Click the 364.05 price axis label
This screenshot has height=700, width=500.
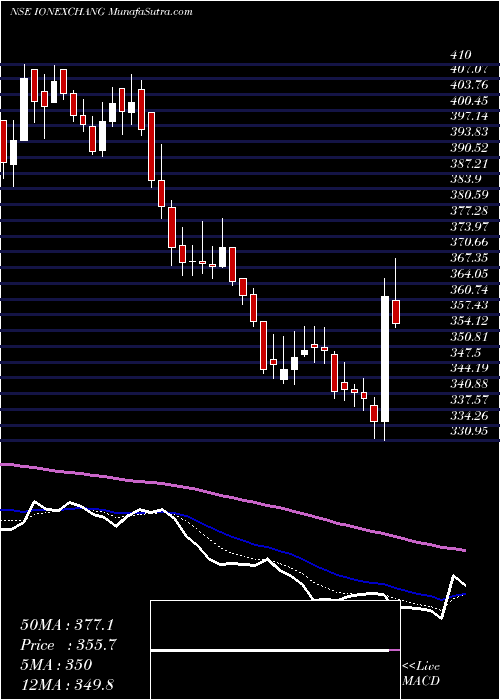(468, 273)
